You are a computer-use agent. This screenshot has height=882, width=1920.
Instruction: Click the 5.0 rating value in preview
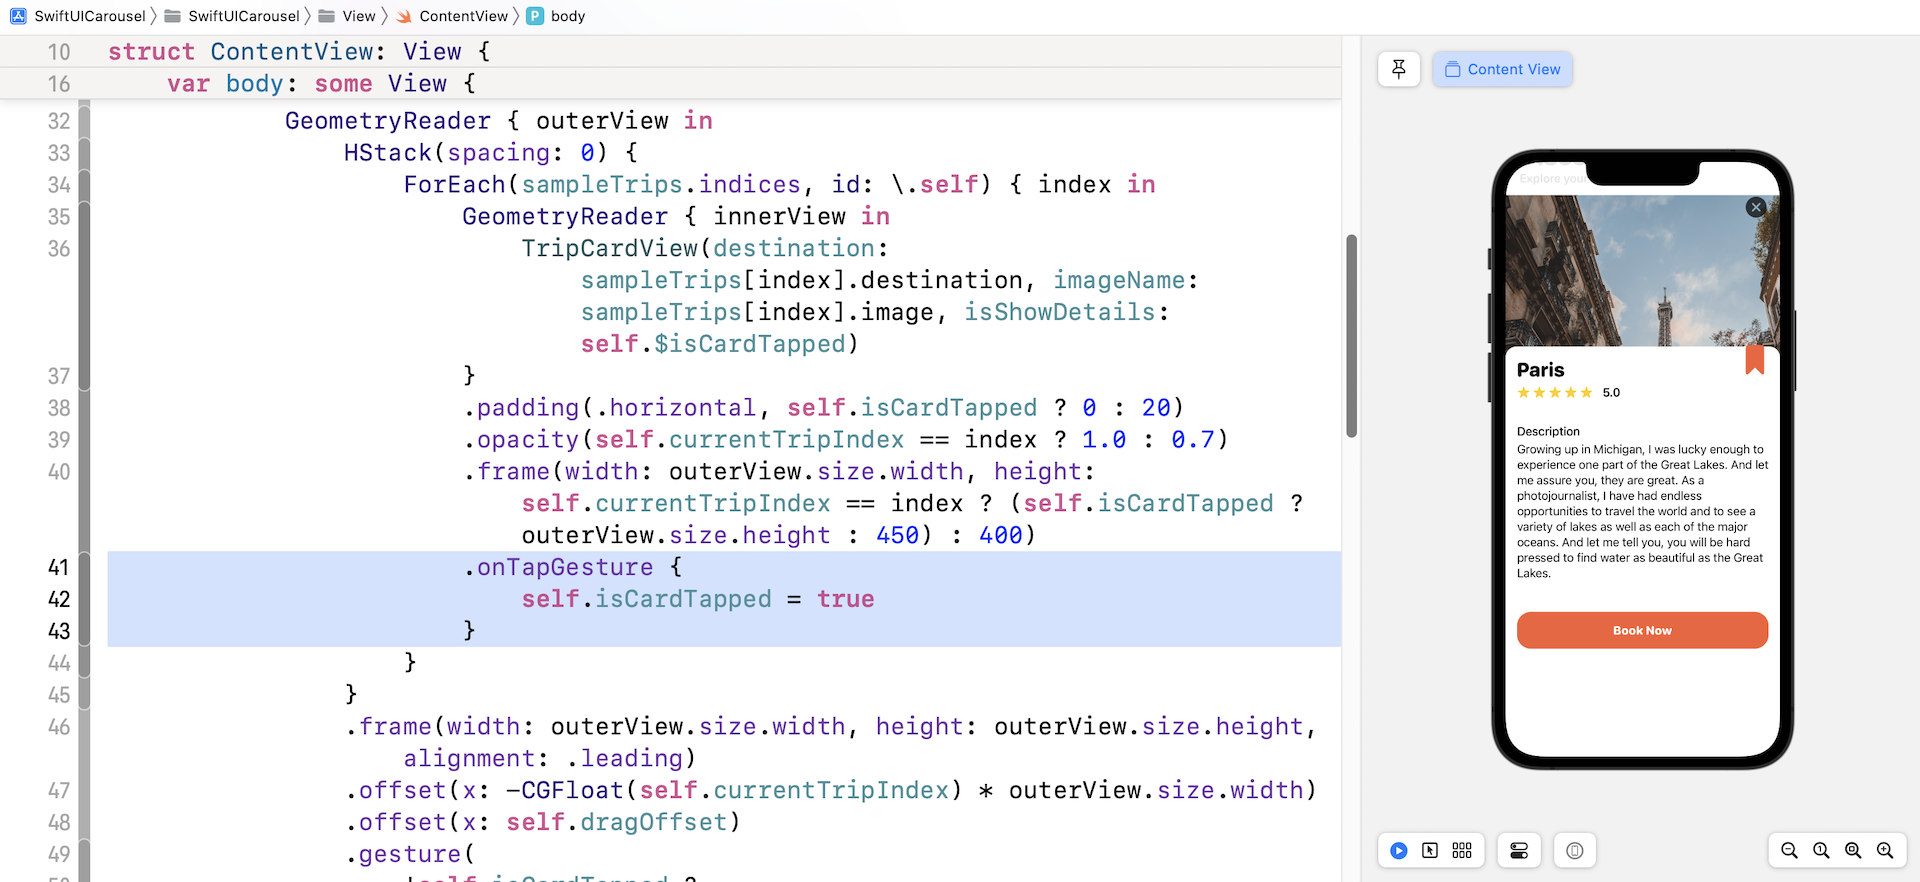coord(1611,393)
